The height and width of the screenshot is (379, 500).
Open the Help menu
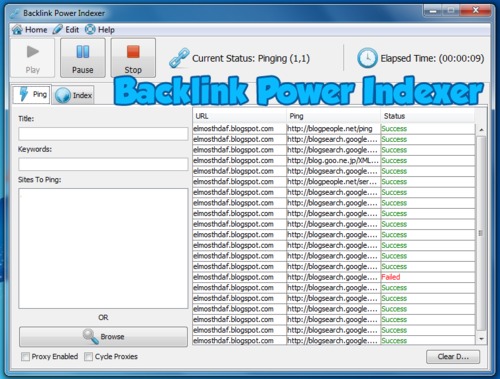pyautogui.click(x=100, y=30)
